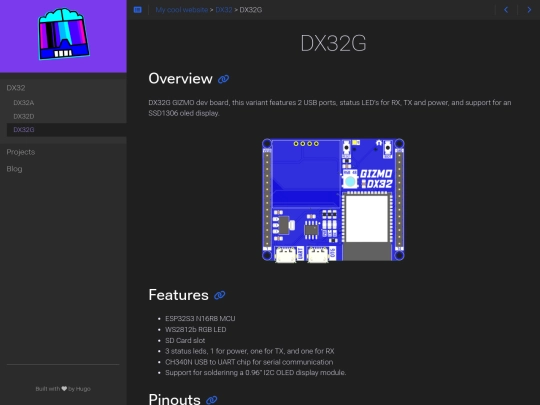The image size is (540, 405).
Task: Copy the Overview heading anchor link
Action: point(224,79)
